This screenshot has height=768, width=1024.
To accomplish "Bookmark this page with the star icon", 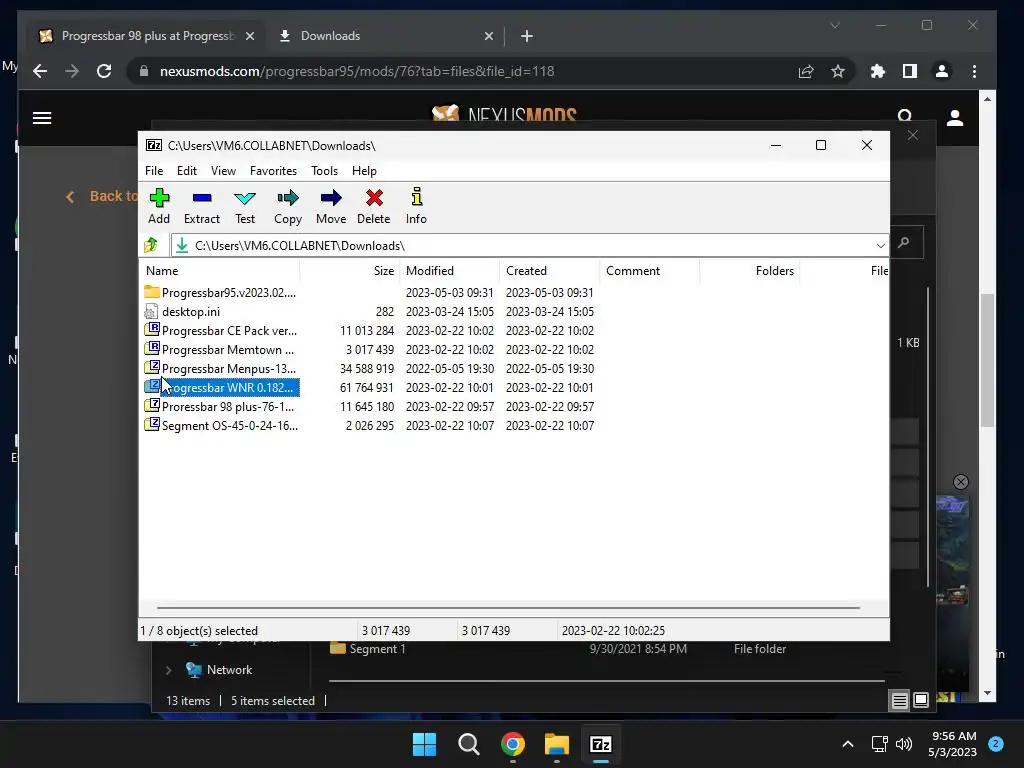I will [x=838, y=71].
